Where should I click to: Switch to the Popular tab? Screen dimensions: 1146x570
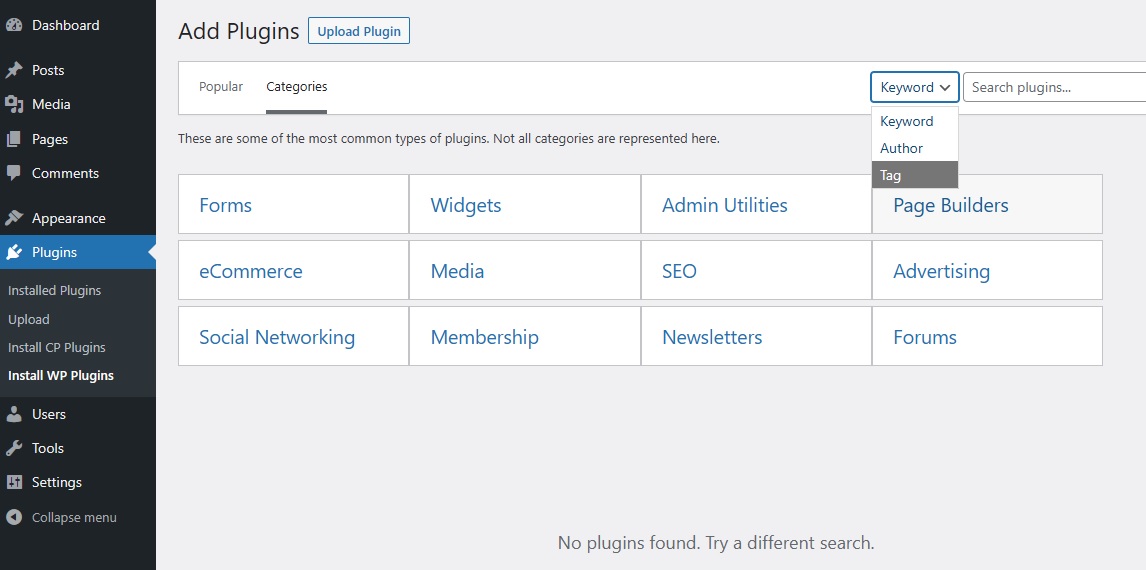[221, 87]
